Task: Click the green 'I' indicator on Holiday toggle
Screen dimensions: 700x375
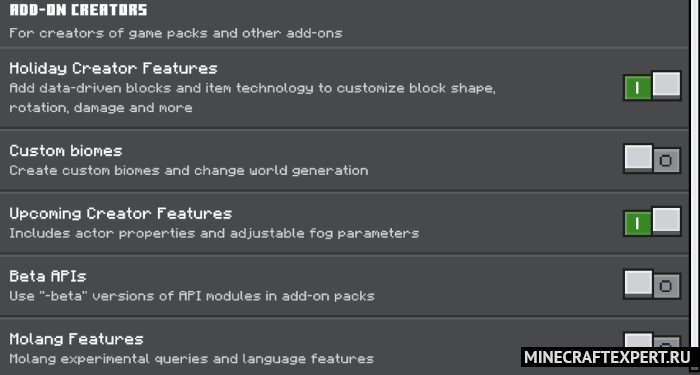Action: tap(638, 88)
